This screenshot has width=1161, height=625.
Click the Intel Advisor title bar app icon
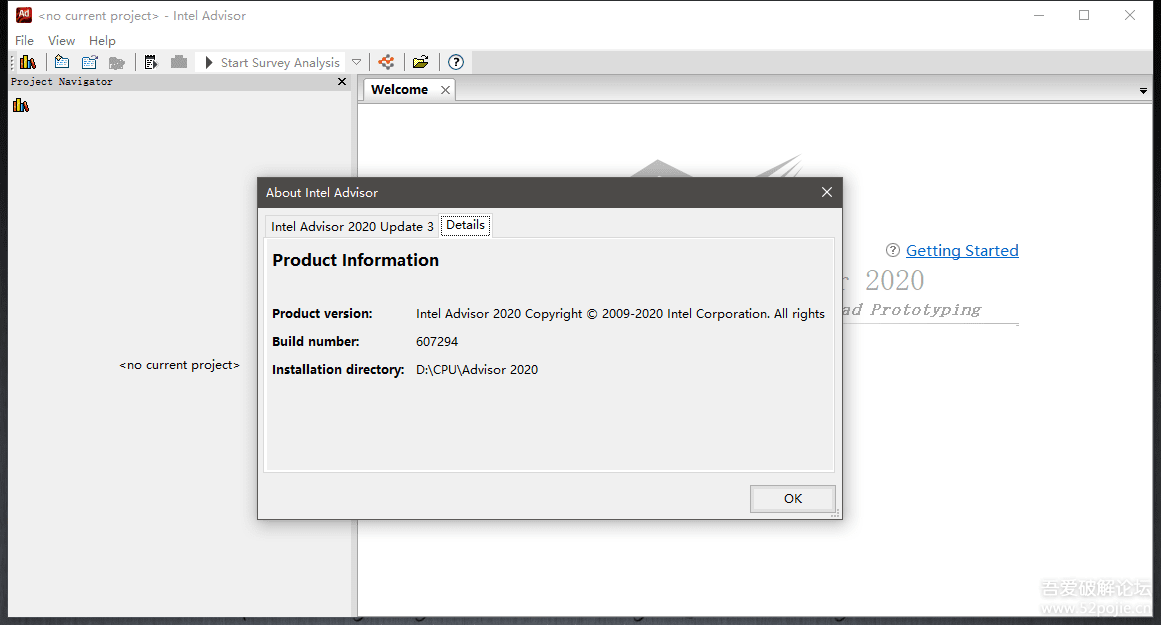click(x=24, y=15)
